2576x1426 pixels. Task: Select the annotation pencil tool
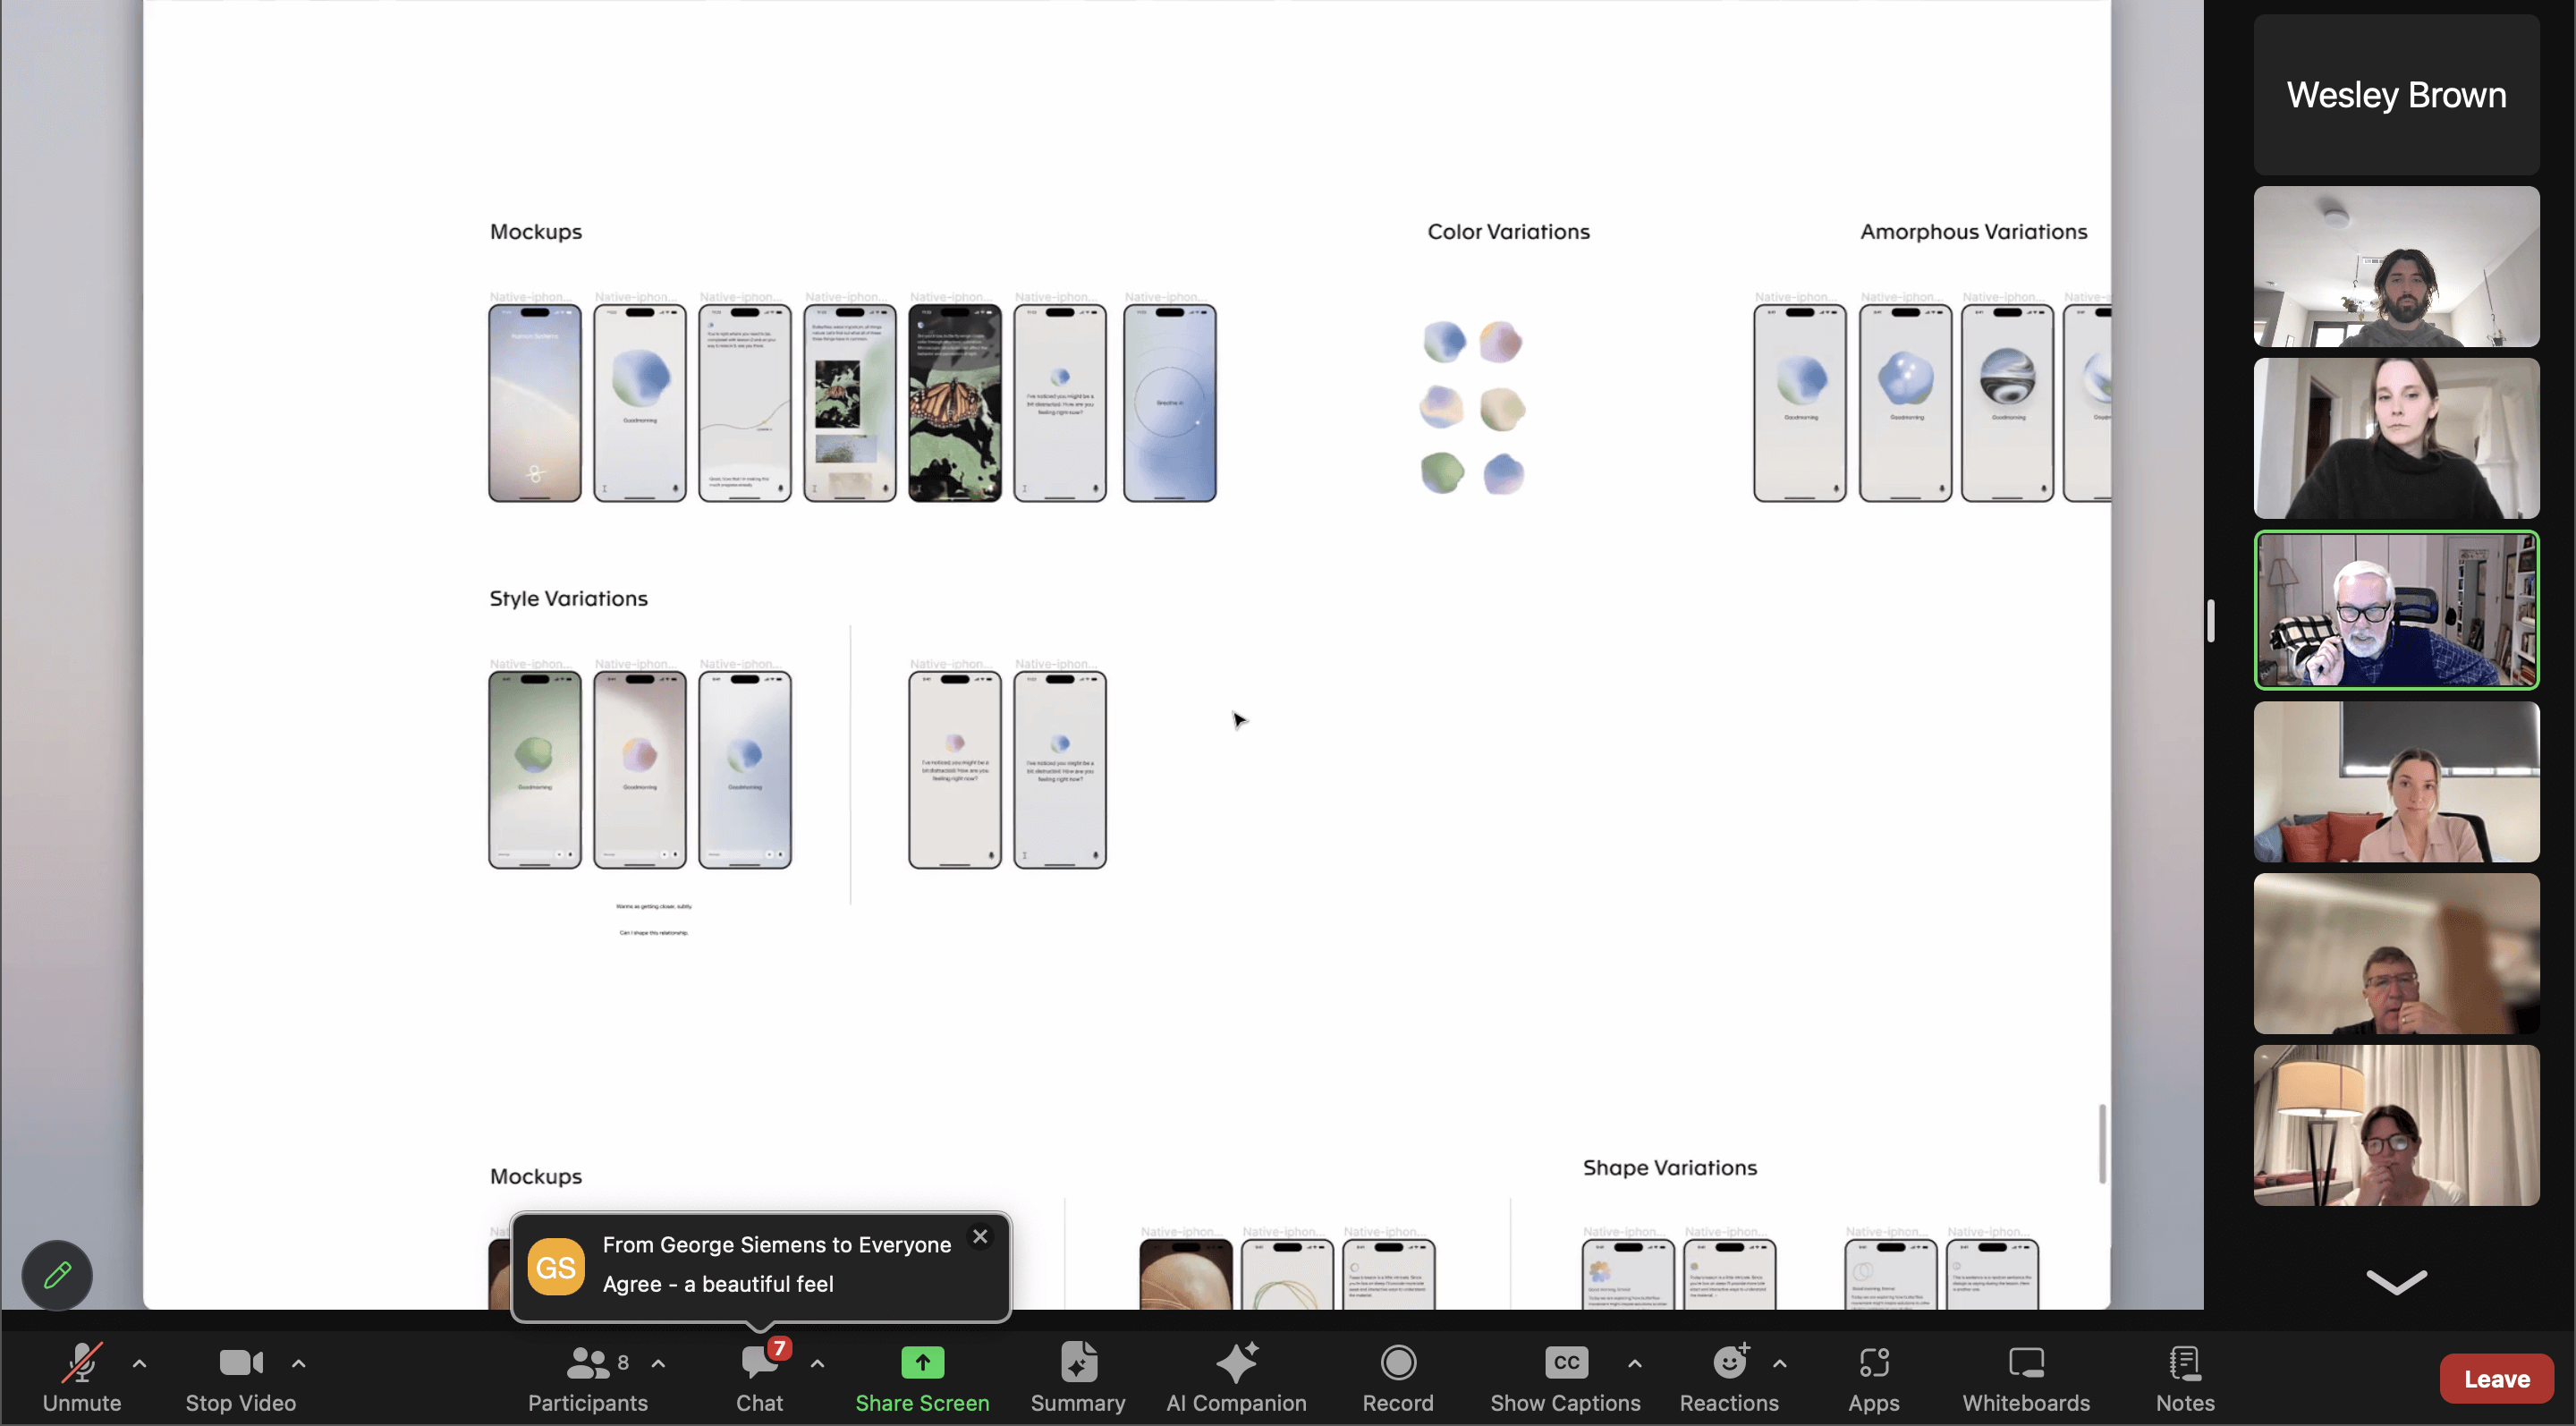coord(56,1274)
